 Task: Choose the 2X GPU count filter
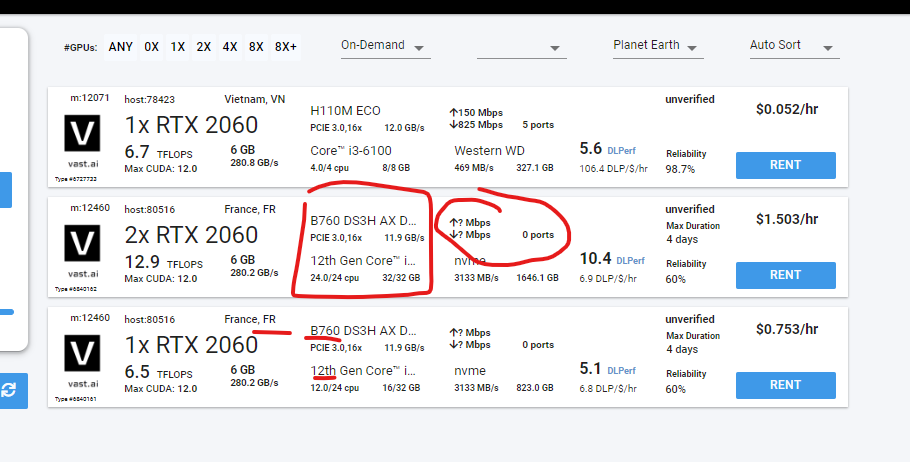204,47
